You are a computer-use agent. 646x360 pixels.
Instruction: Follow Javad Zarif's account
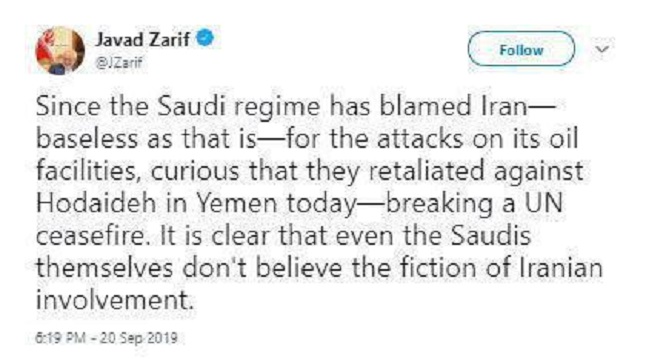coord(521,49)
